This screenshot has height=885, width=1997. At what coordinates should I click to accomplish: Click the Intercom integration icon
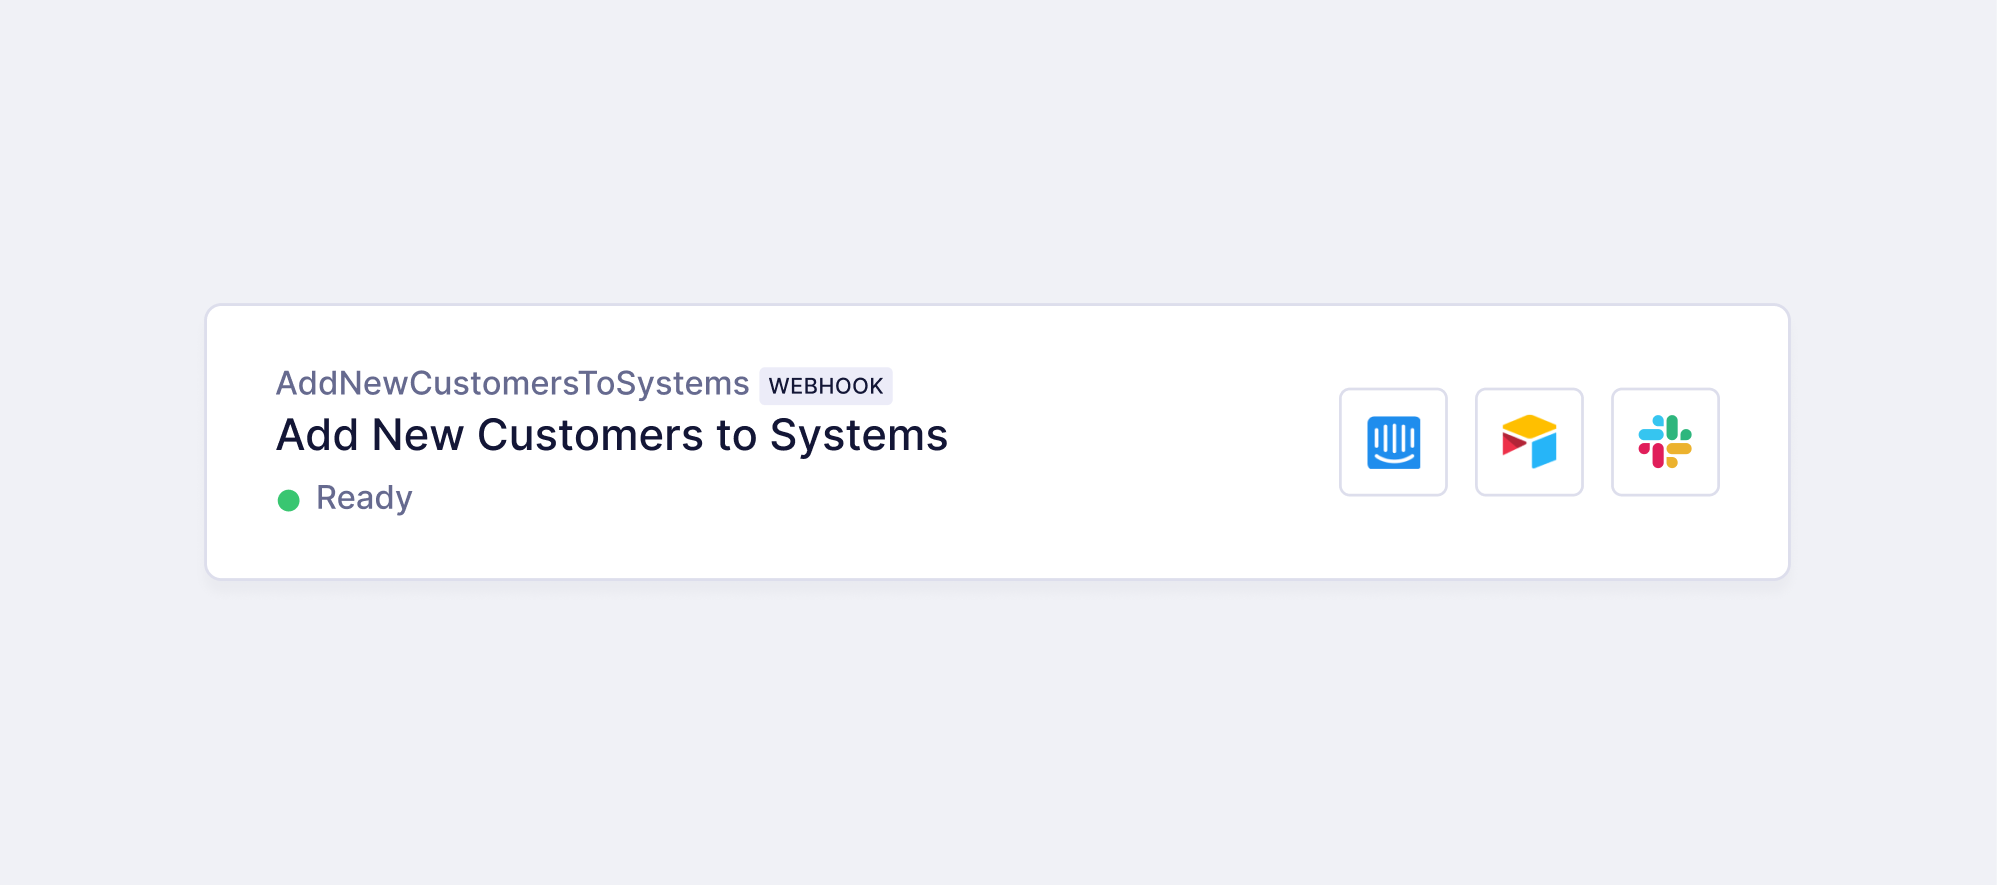(1393, 442)
